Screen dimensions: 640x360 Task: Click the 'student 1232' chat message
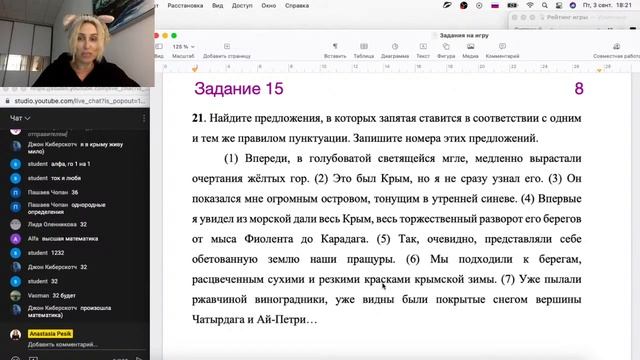[x=46, y=253]
